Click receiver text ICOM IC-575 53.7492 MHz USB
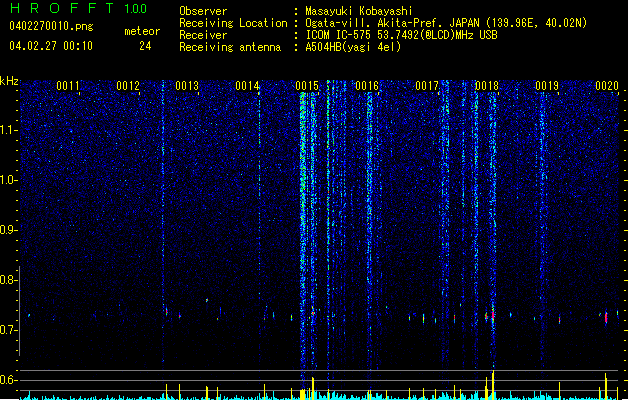The image size is (629, 400). (401, 35)
